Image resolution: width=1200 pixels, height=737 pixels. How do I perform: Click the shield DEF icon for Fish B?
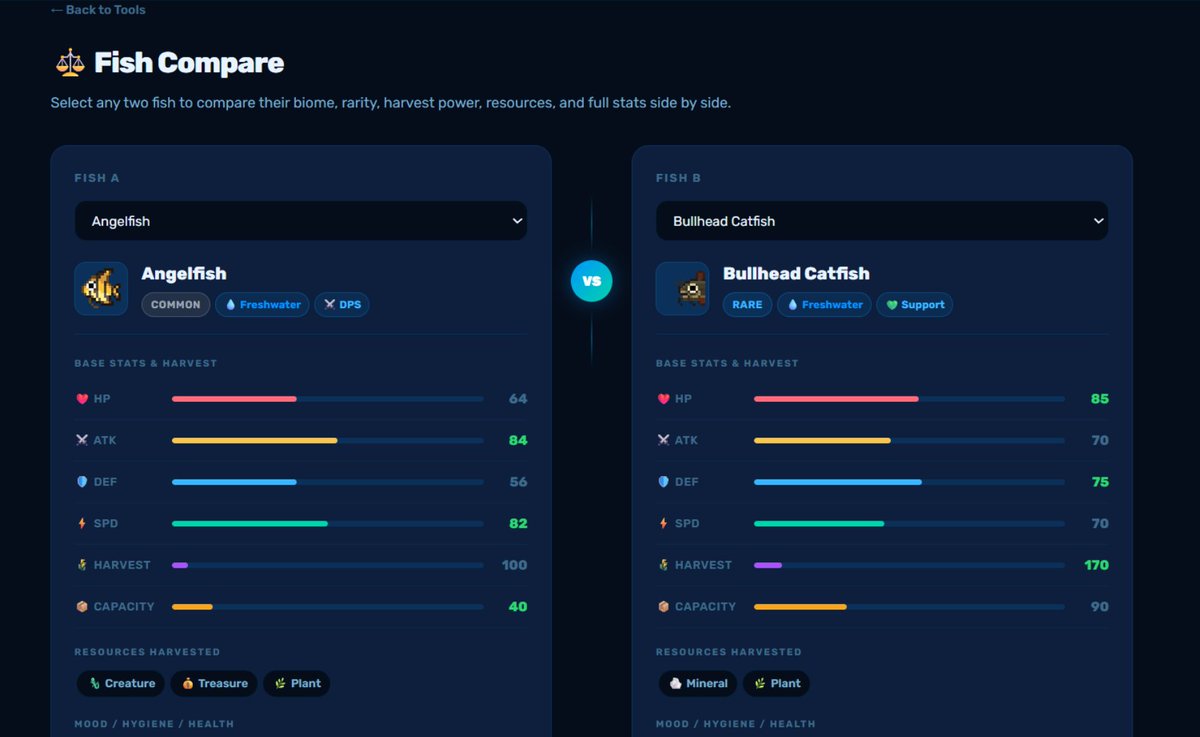click(663, 482)
